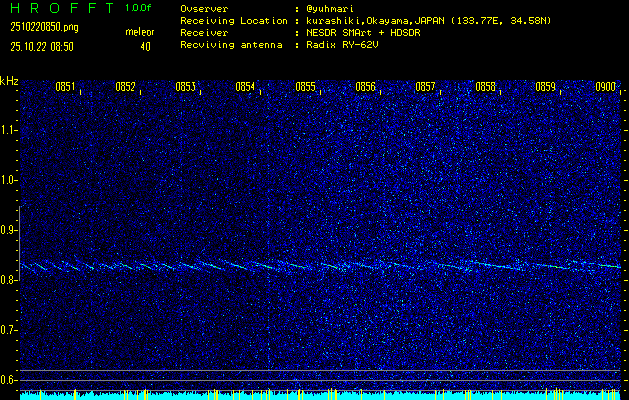The width and height of the screenshot is (629, 400).
Task: Select the 1.00f version label
Action: (139, 8)
